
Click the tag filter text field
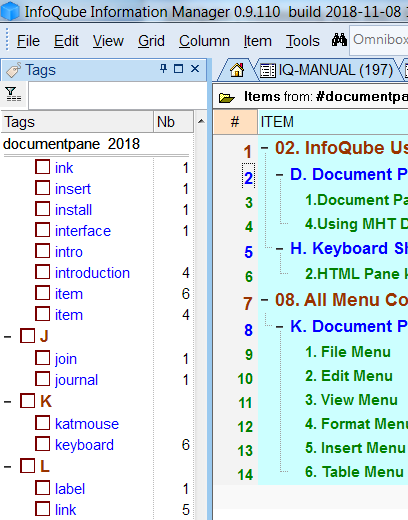click(117, 95)
